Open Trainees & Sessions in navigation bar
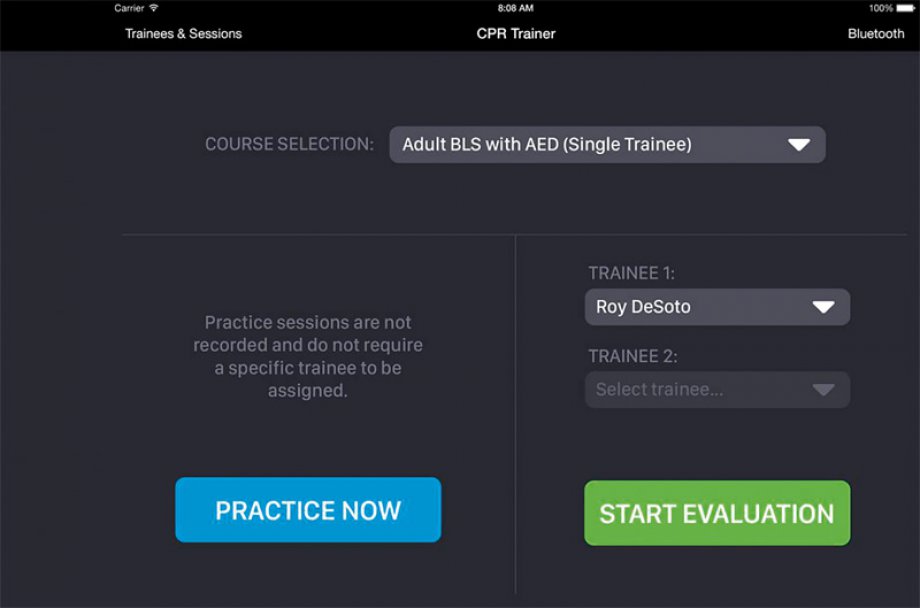This screenshot has width=920, height=608. 184,33
